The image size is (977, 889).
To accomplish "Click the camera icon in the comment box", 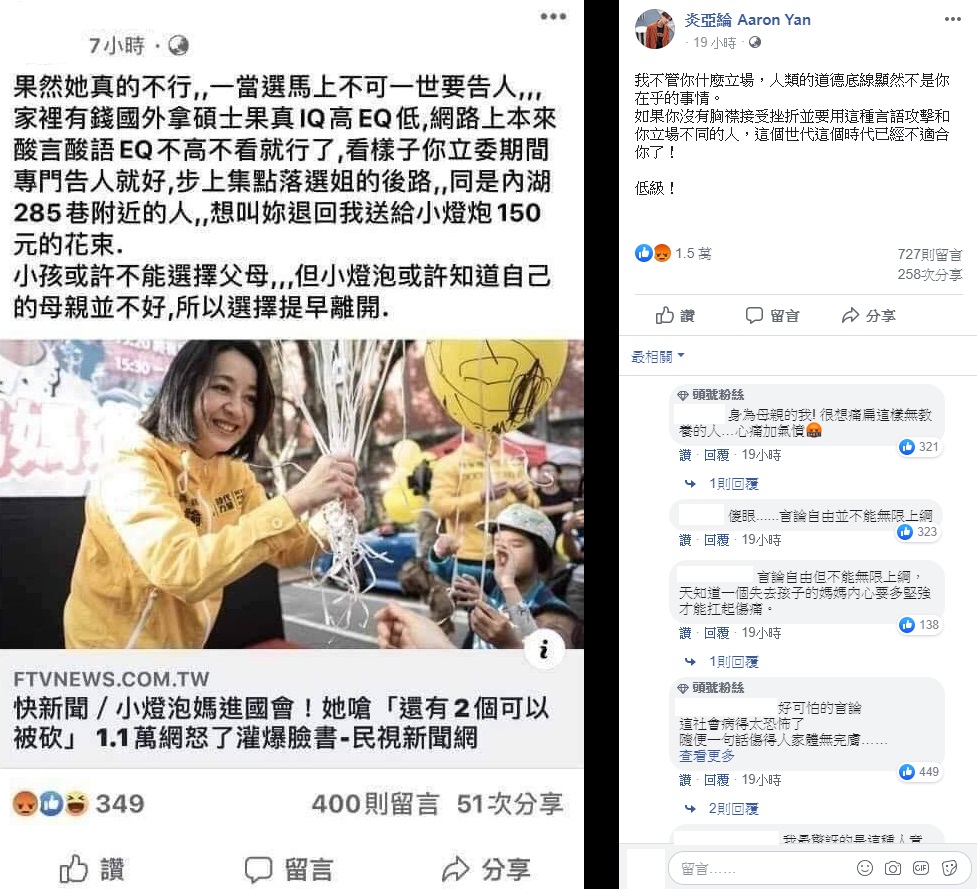I will (893, 868).
